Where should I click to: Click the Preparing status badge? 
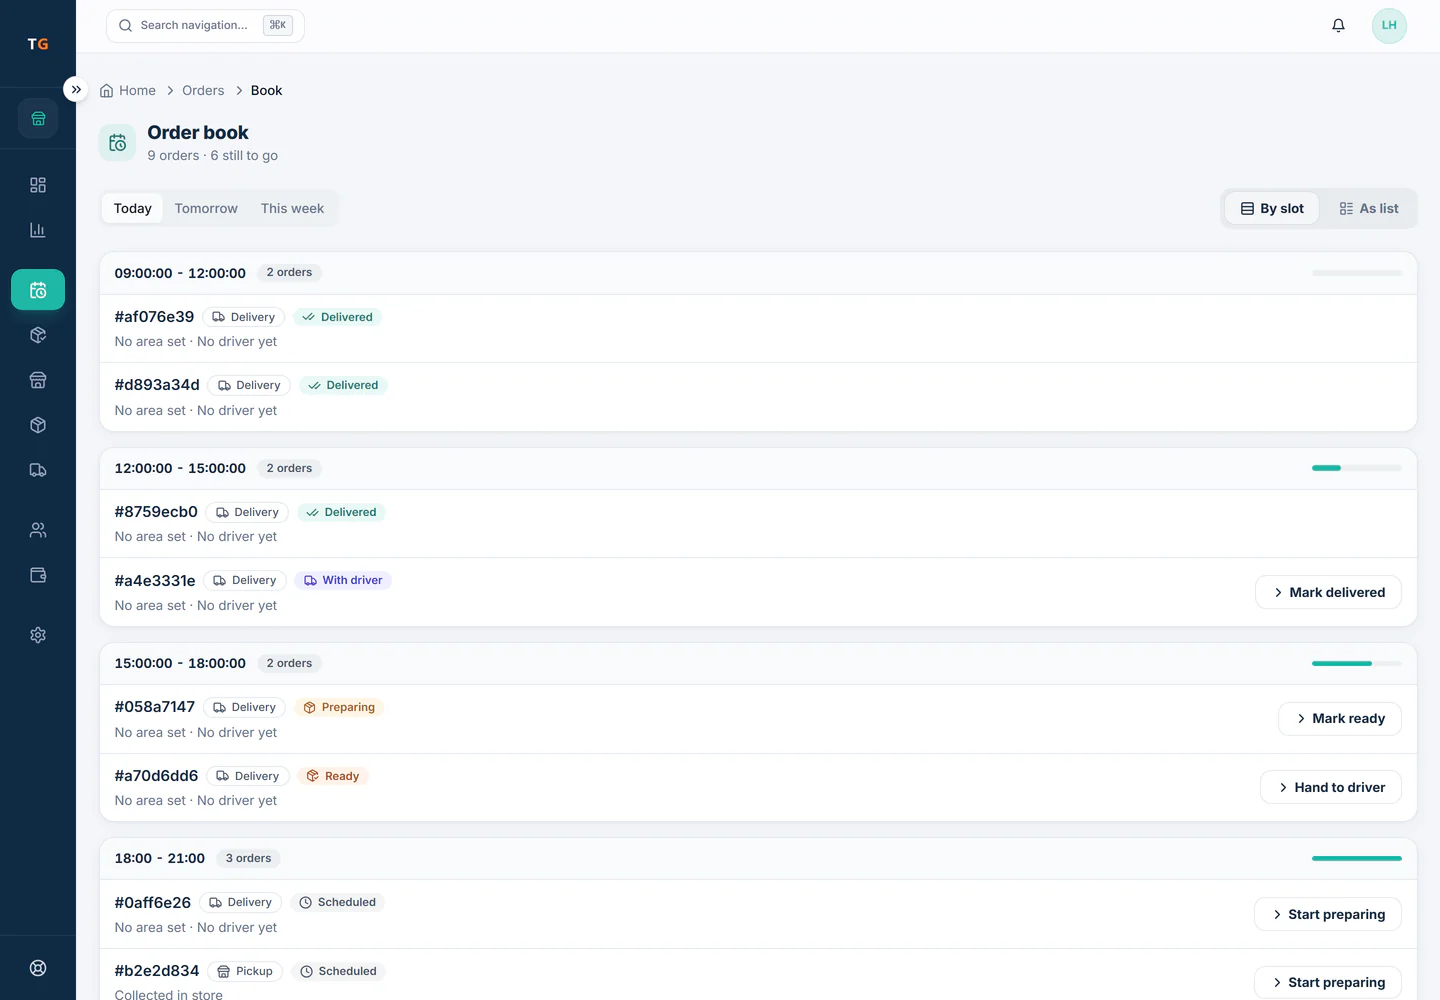pos(339,707)
